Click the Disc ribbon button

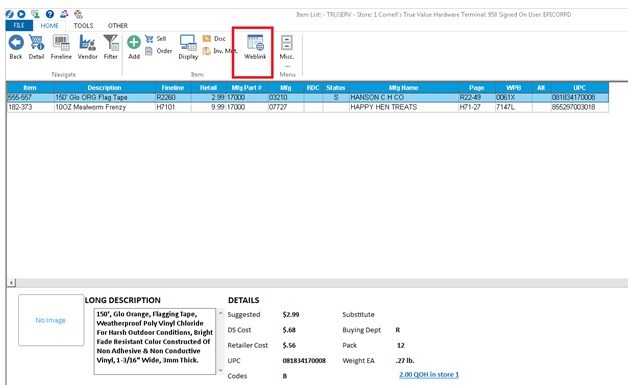tap(214, 38)
